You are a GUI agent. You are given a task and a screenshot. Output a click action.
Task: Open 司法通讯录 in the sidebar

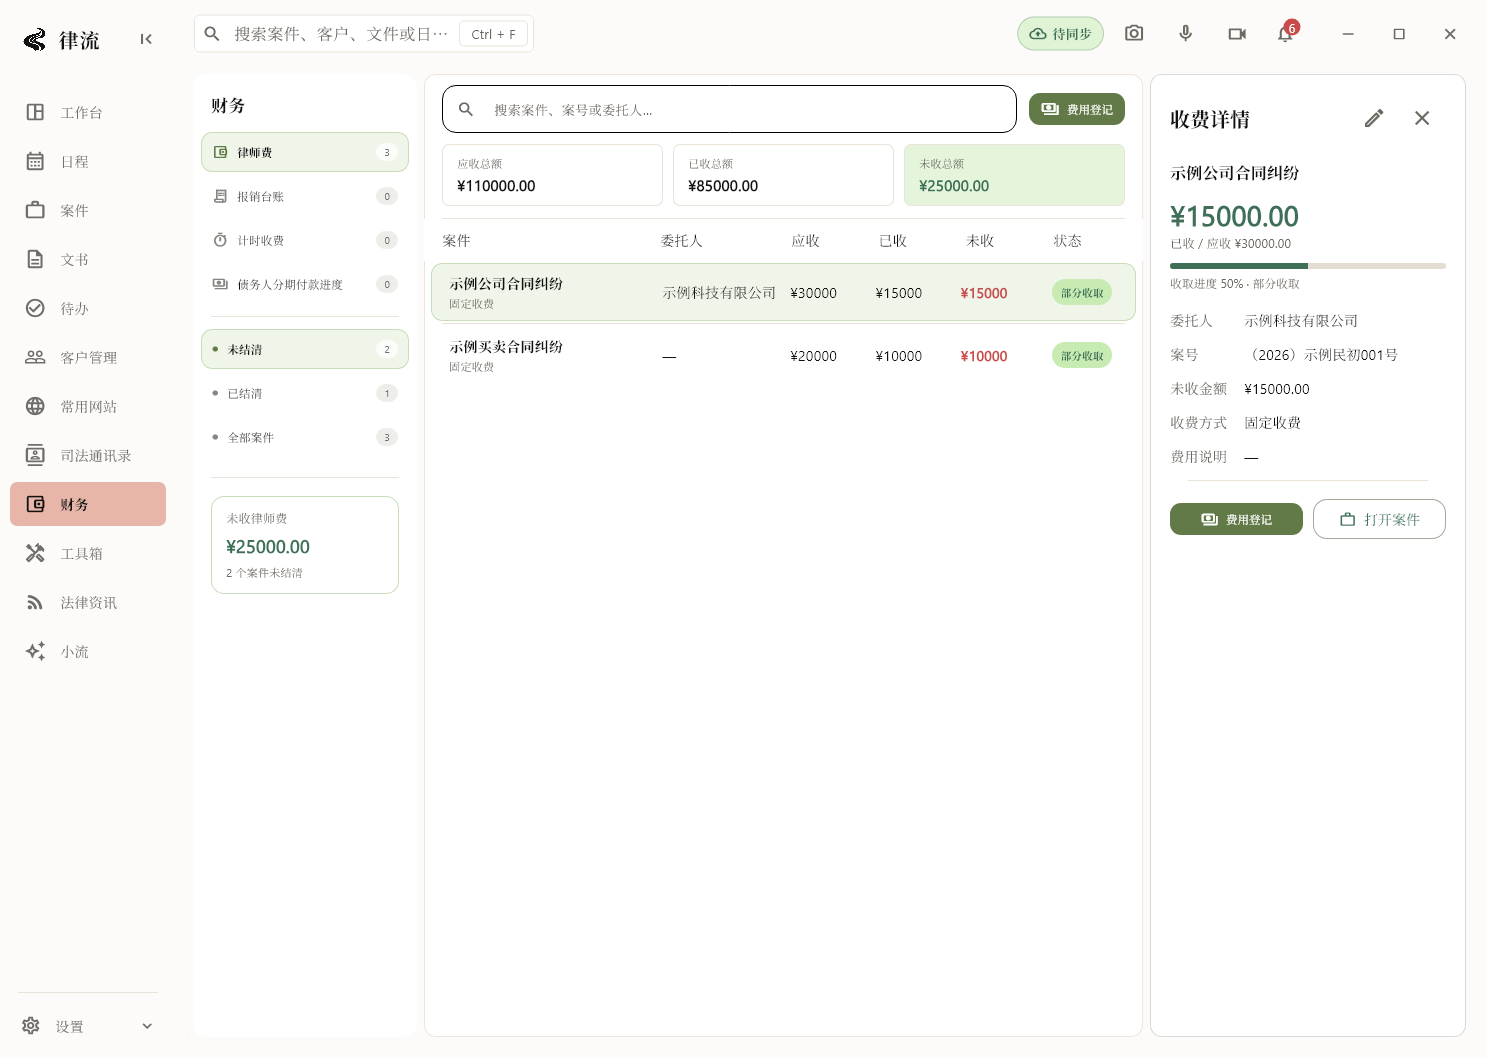click(x=88, y=455)
